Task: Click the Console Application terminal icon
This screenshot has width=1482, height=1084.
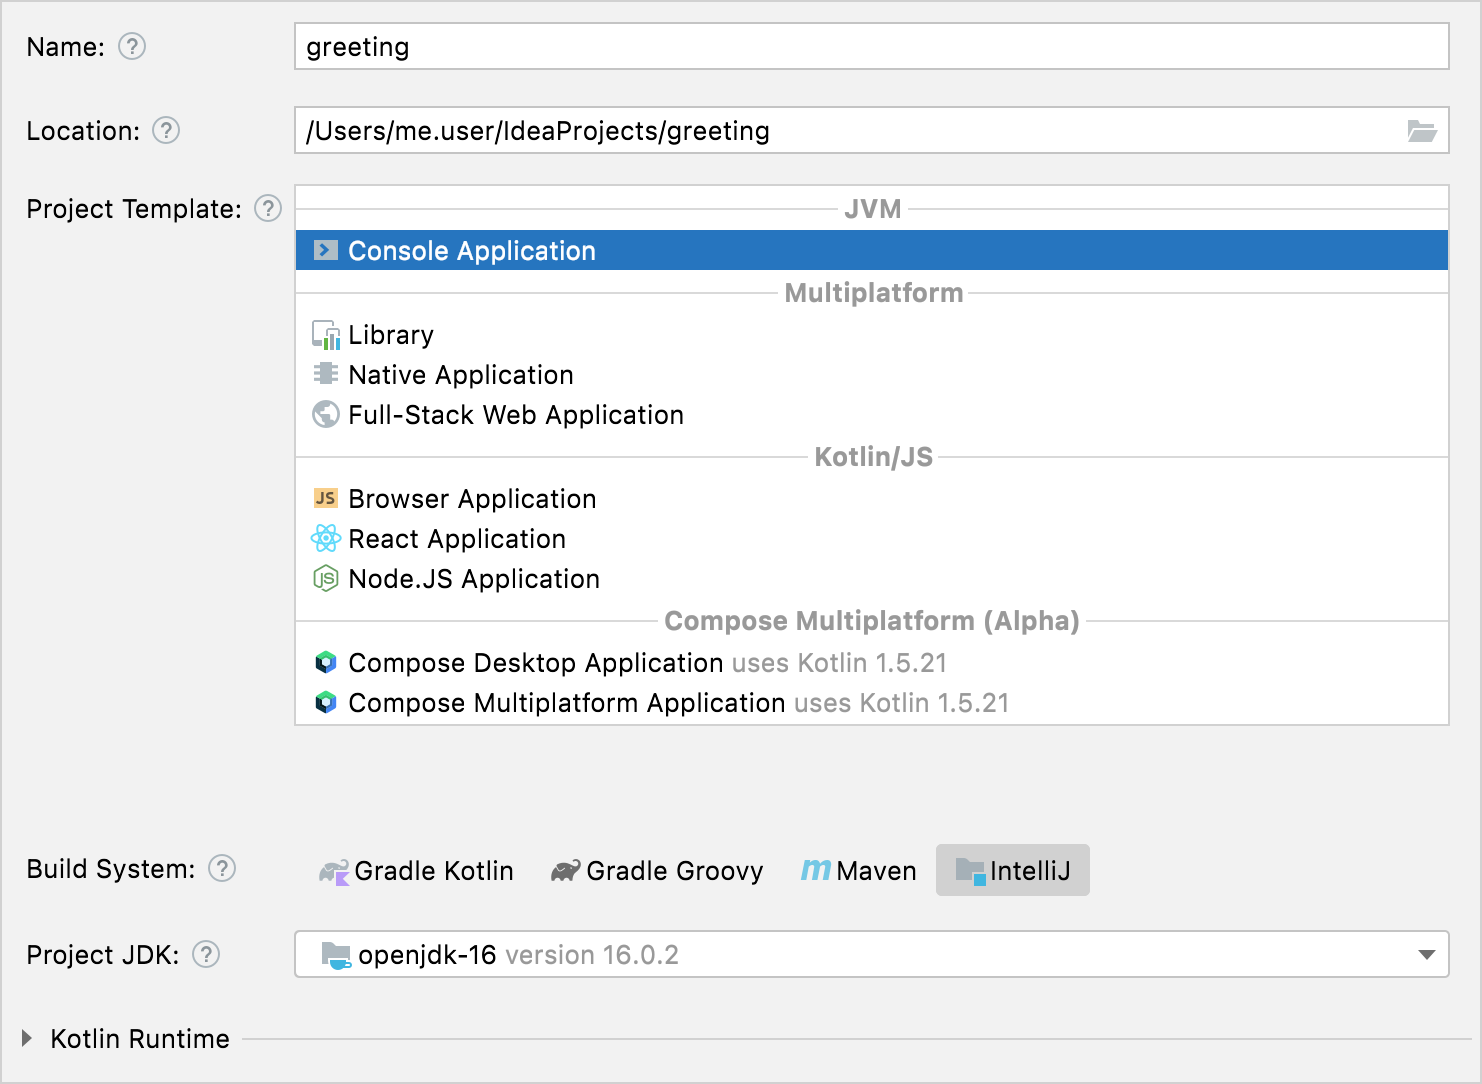Action: tap(326, 250)
